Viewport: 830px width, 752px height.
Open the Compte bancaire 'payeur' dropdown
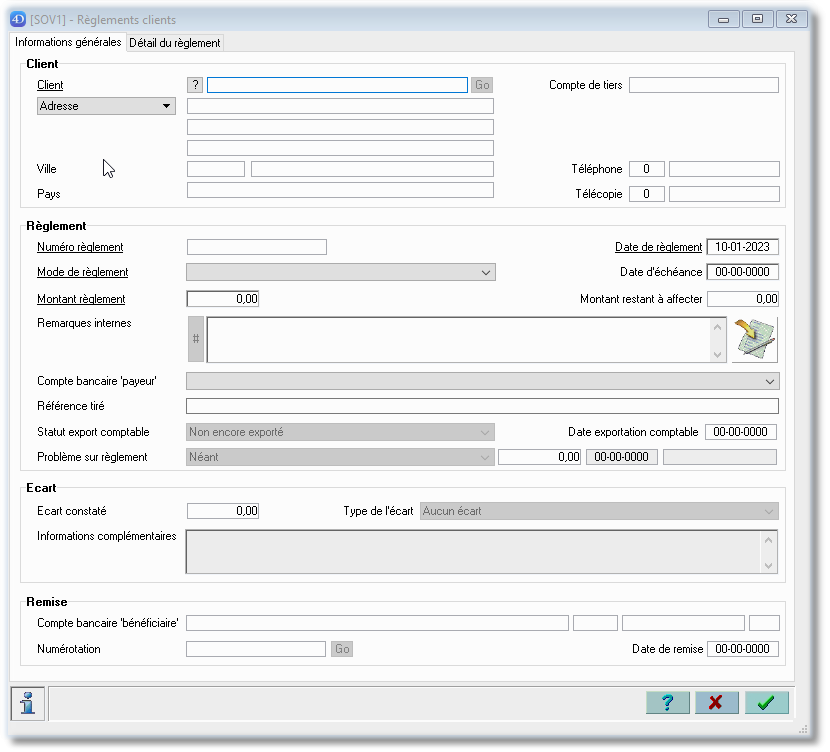point(483,381)
